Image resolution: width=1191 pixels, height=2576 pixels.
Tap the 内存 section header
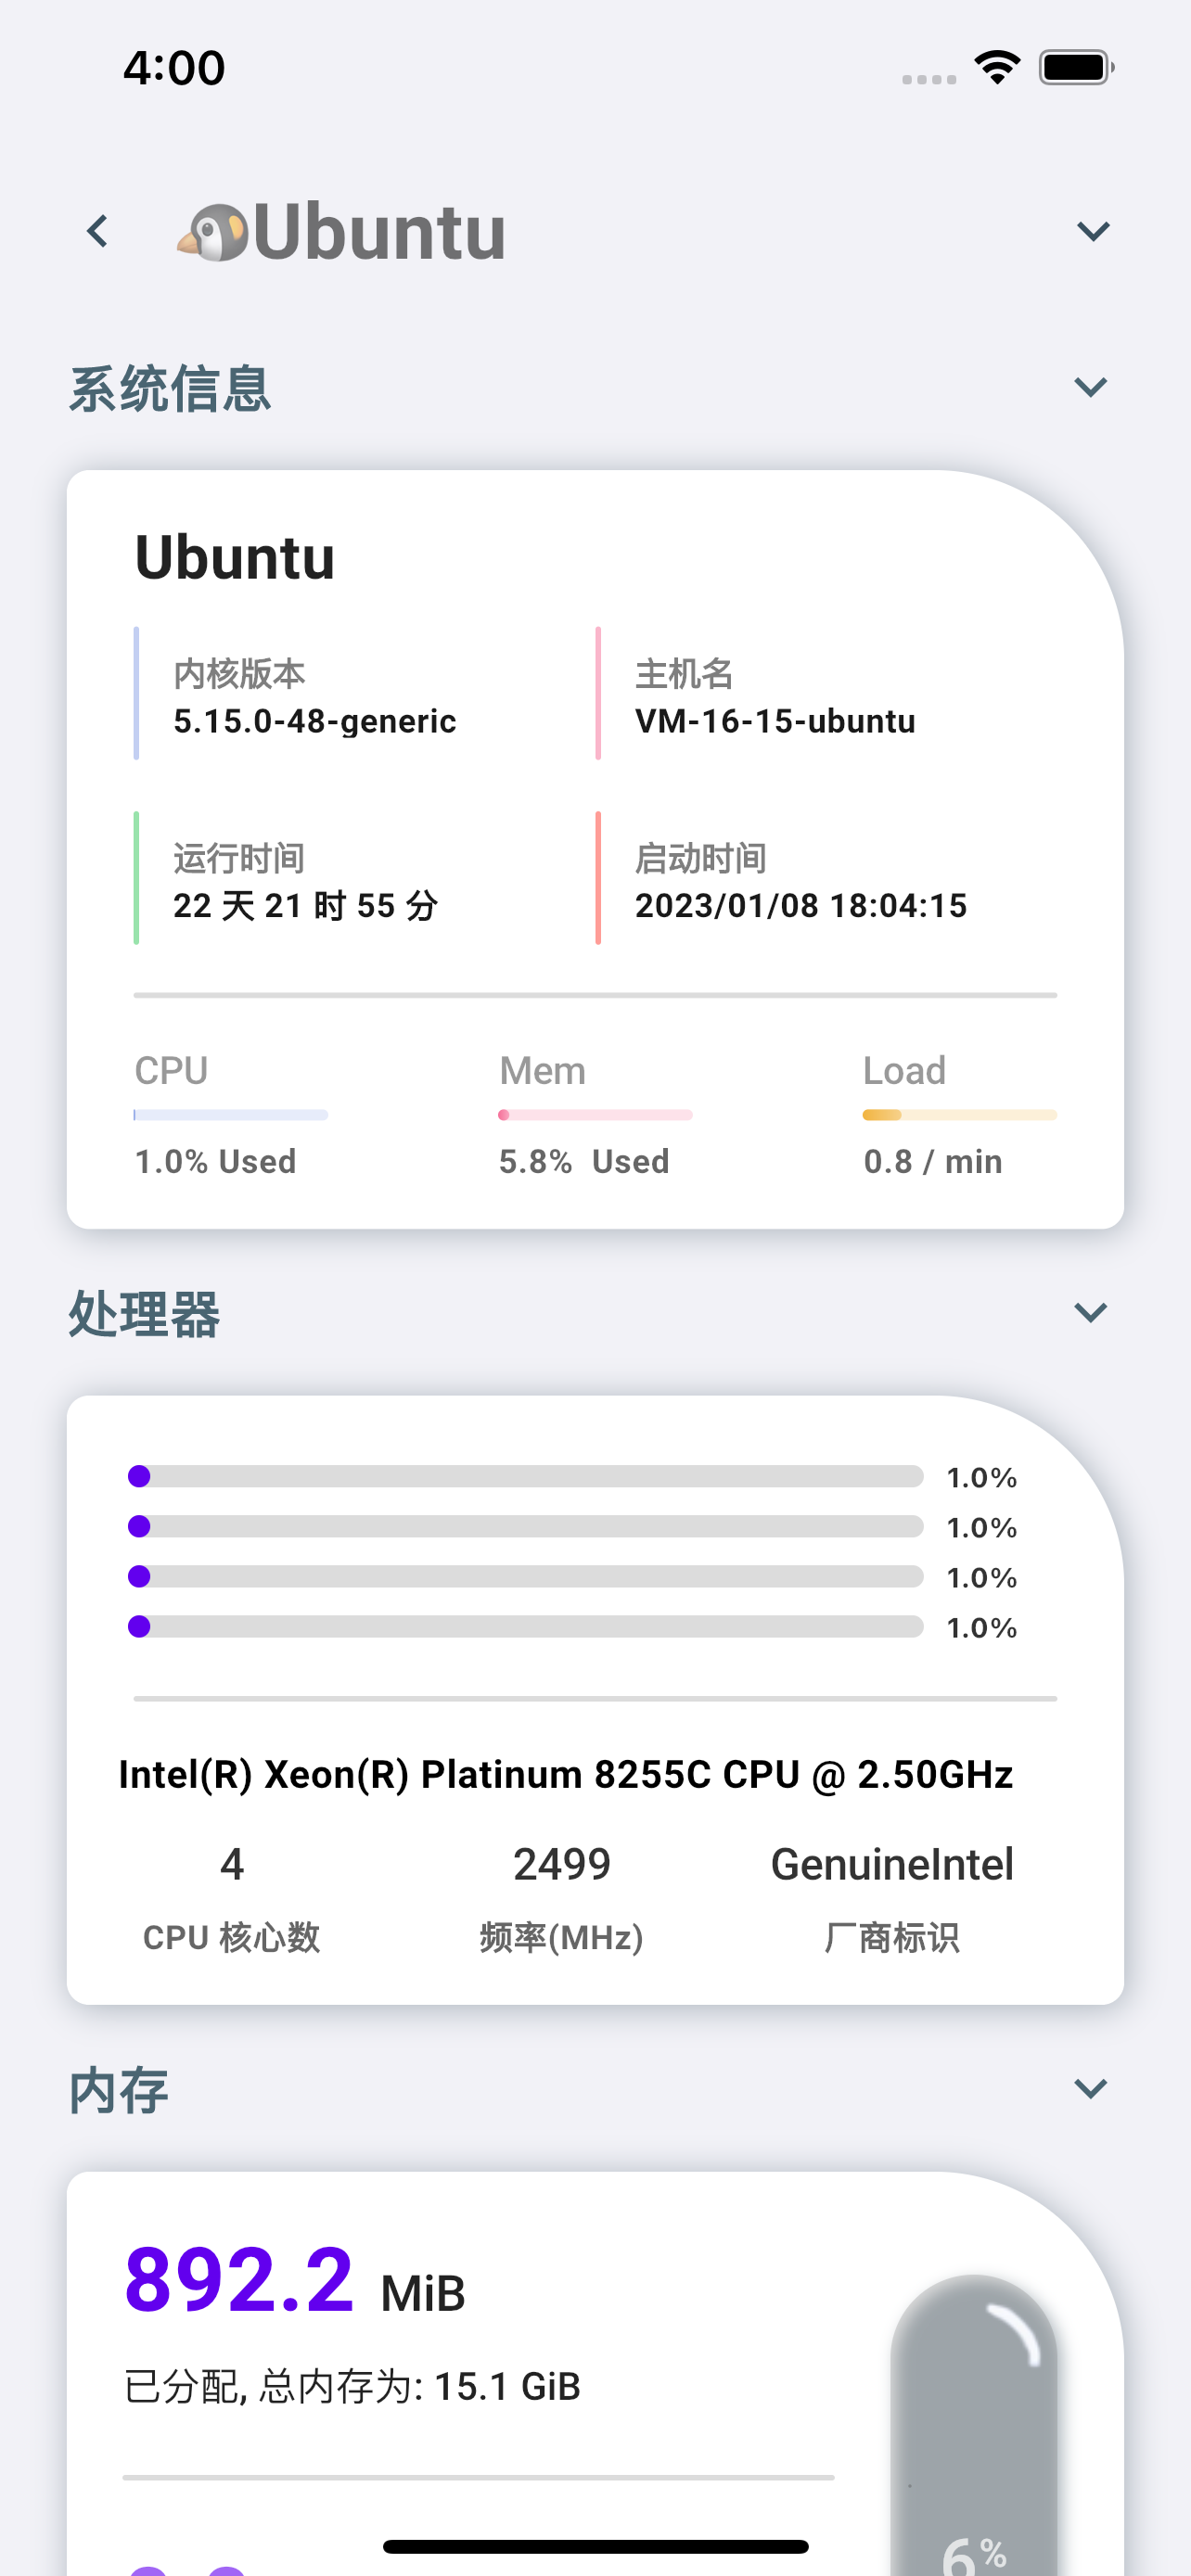(118, 2088)
